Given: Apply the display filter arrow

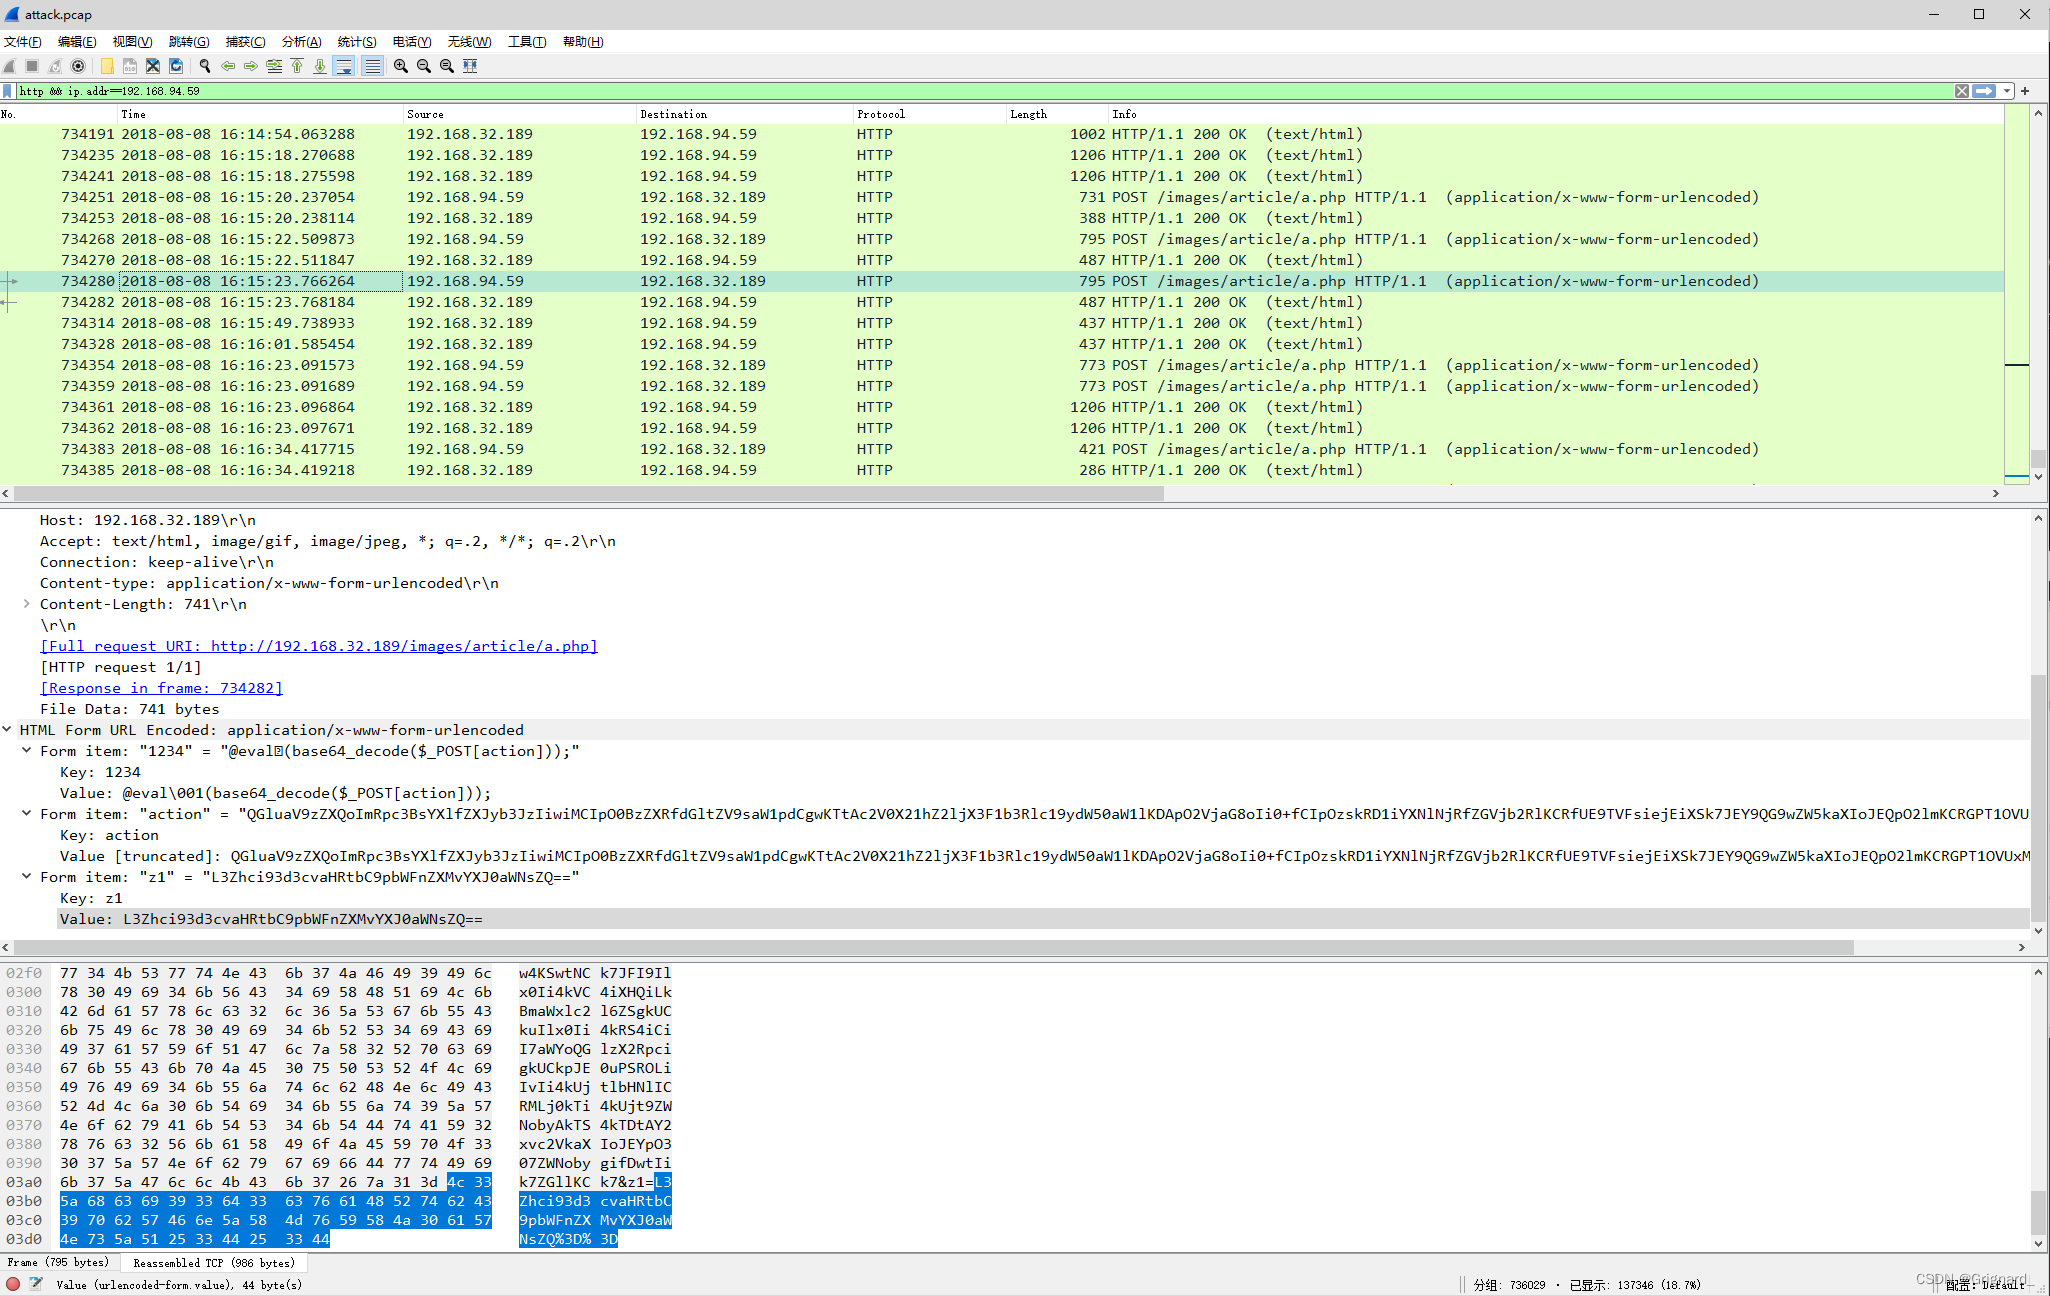Looking at the screenshot, I should pyautogui.click(x=1984, y=91).
